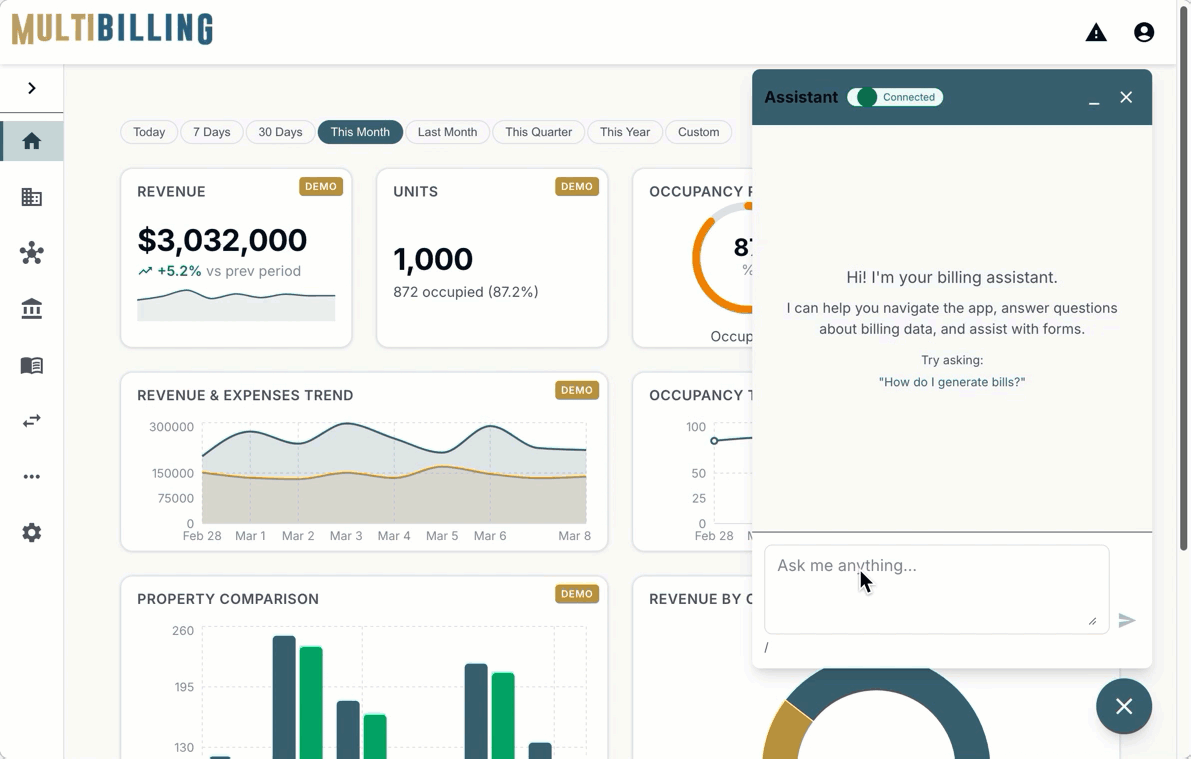1191x759 pixels.
Task: Expand more options ellipsis in sidebar
Action: coord(32,477)
